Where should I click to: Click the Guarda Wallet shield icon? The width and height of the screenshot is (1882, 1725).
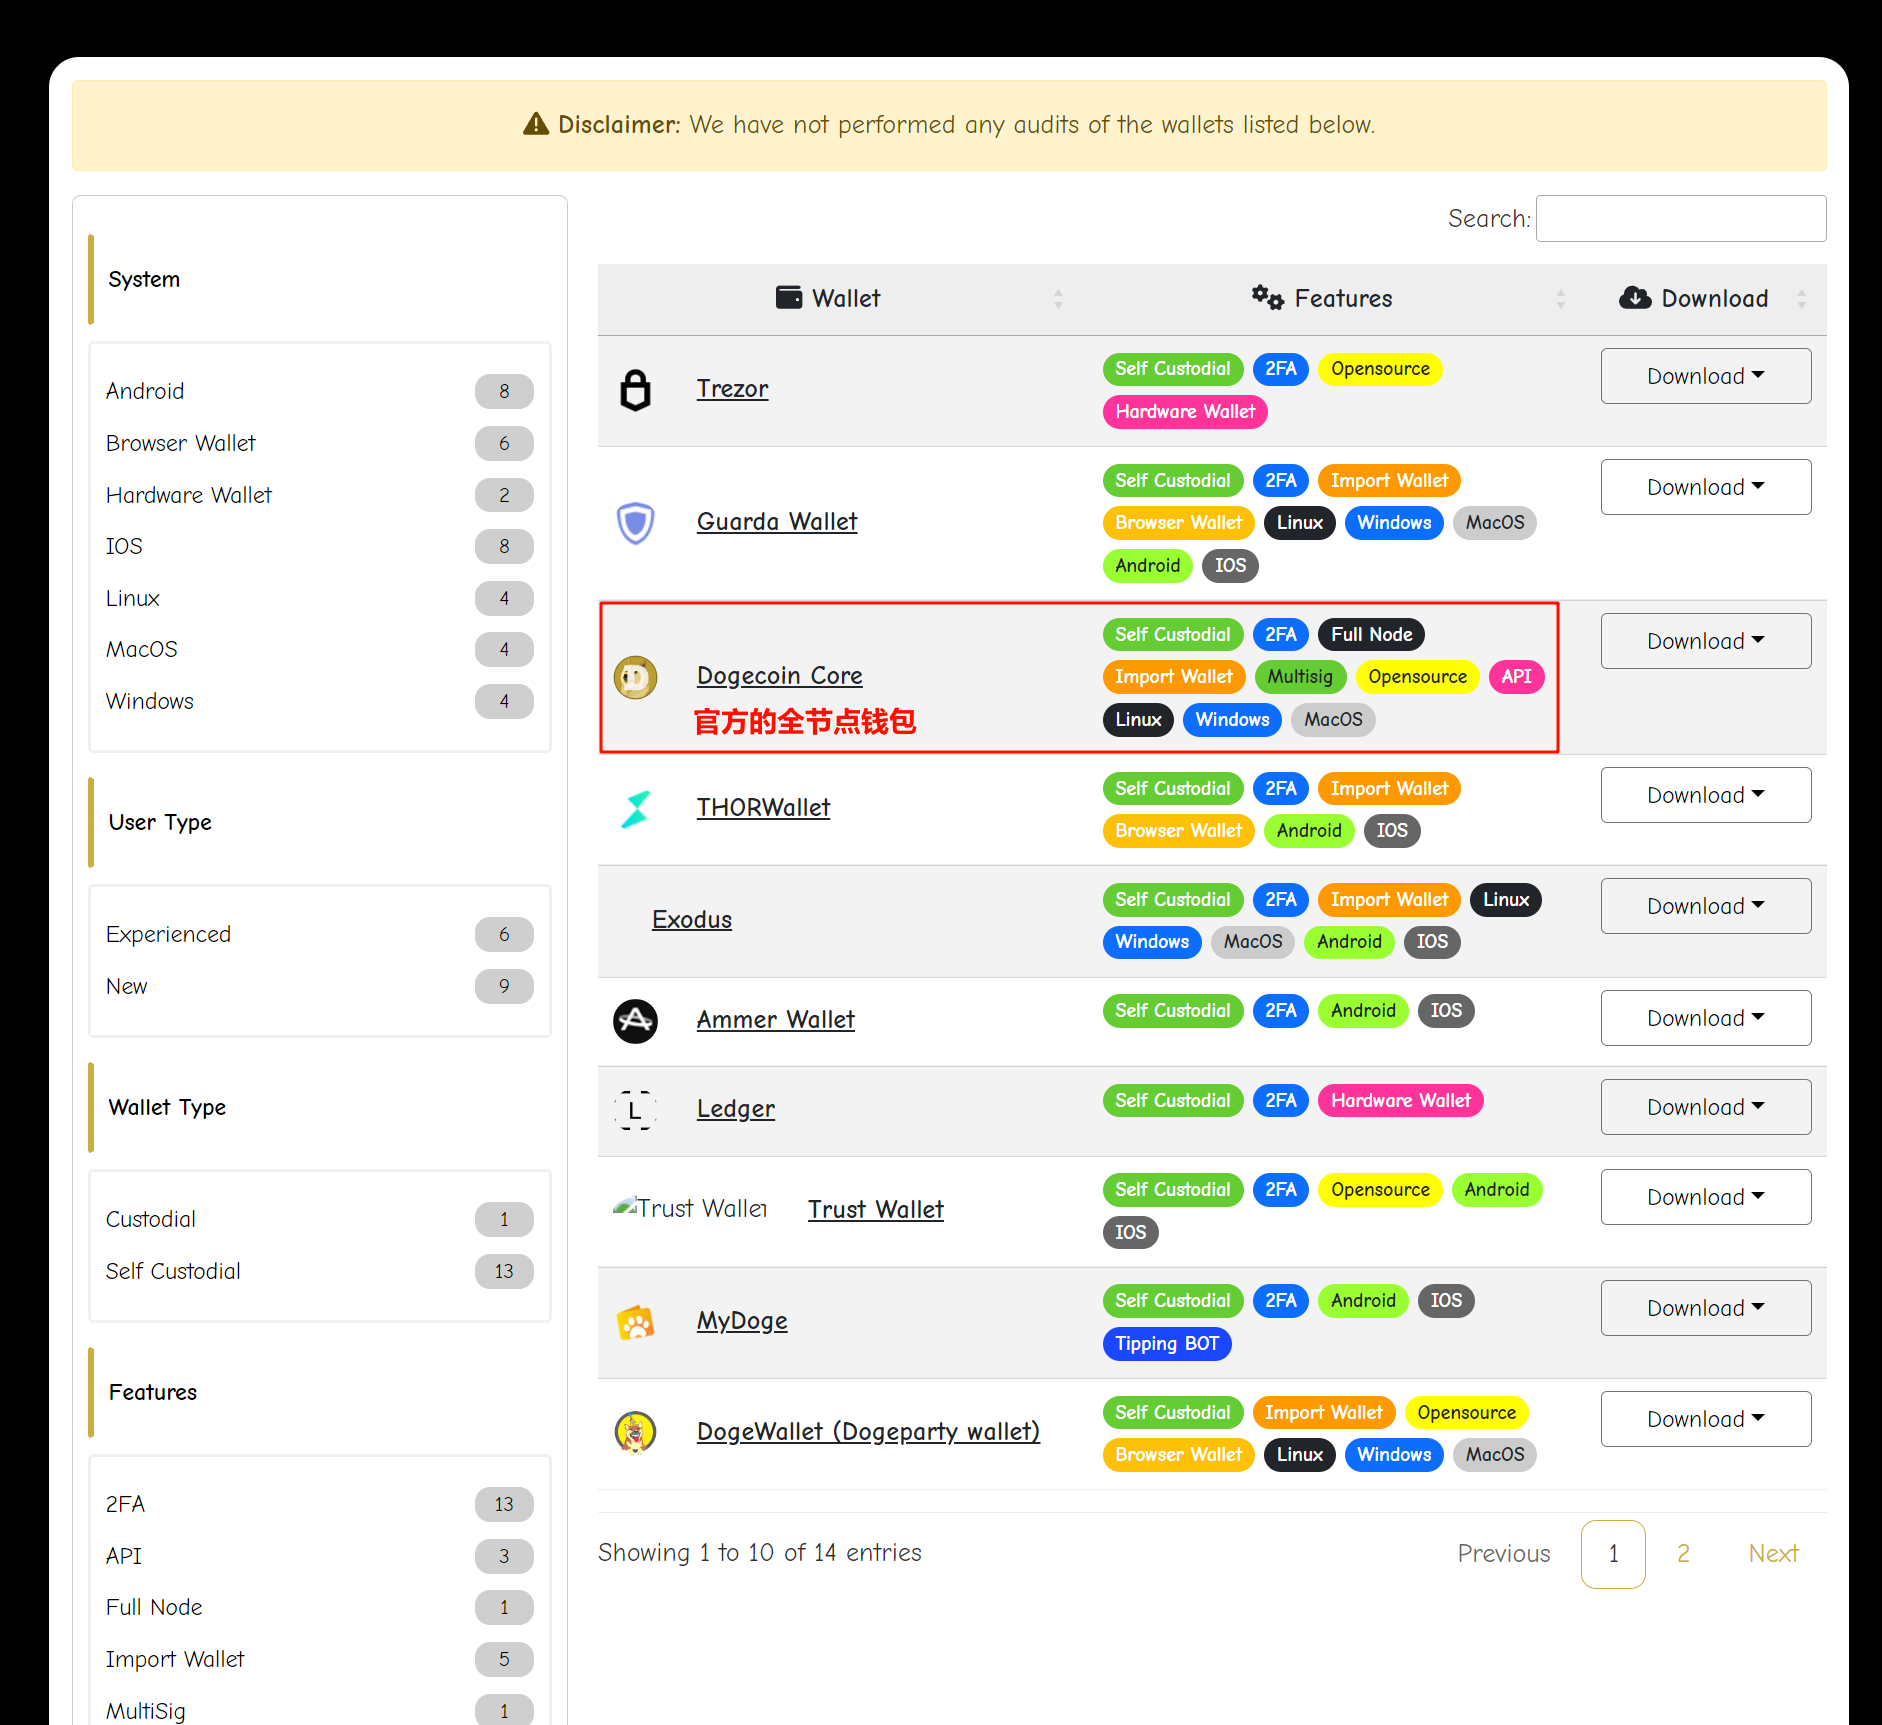click(x=635, y=522)
